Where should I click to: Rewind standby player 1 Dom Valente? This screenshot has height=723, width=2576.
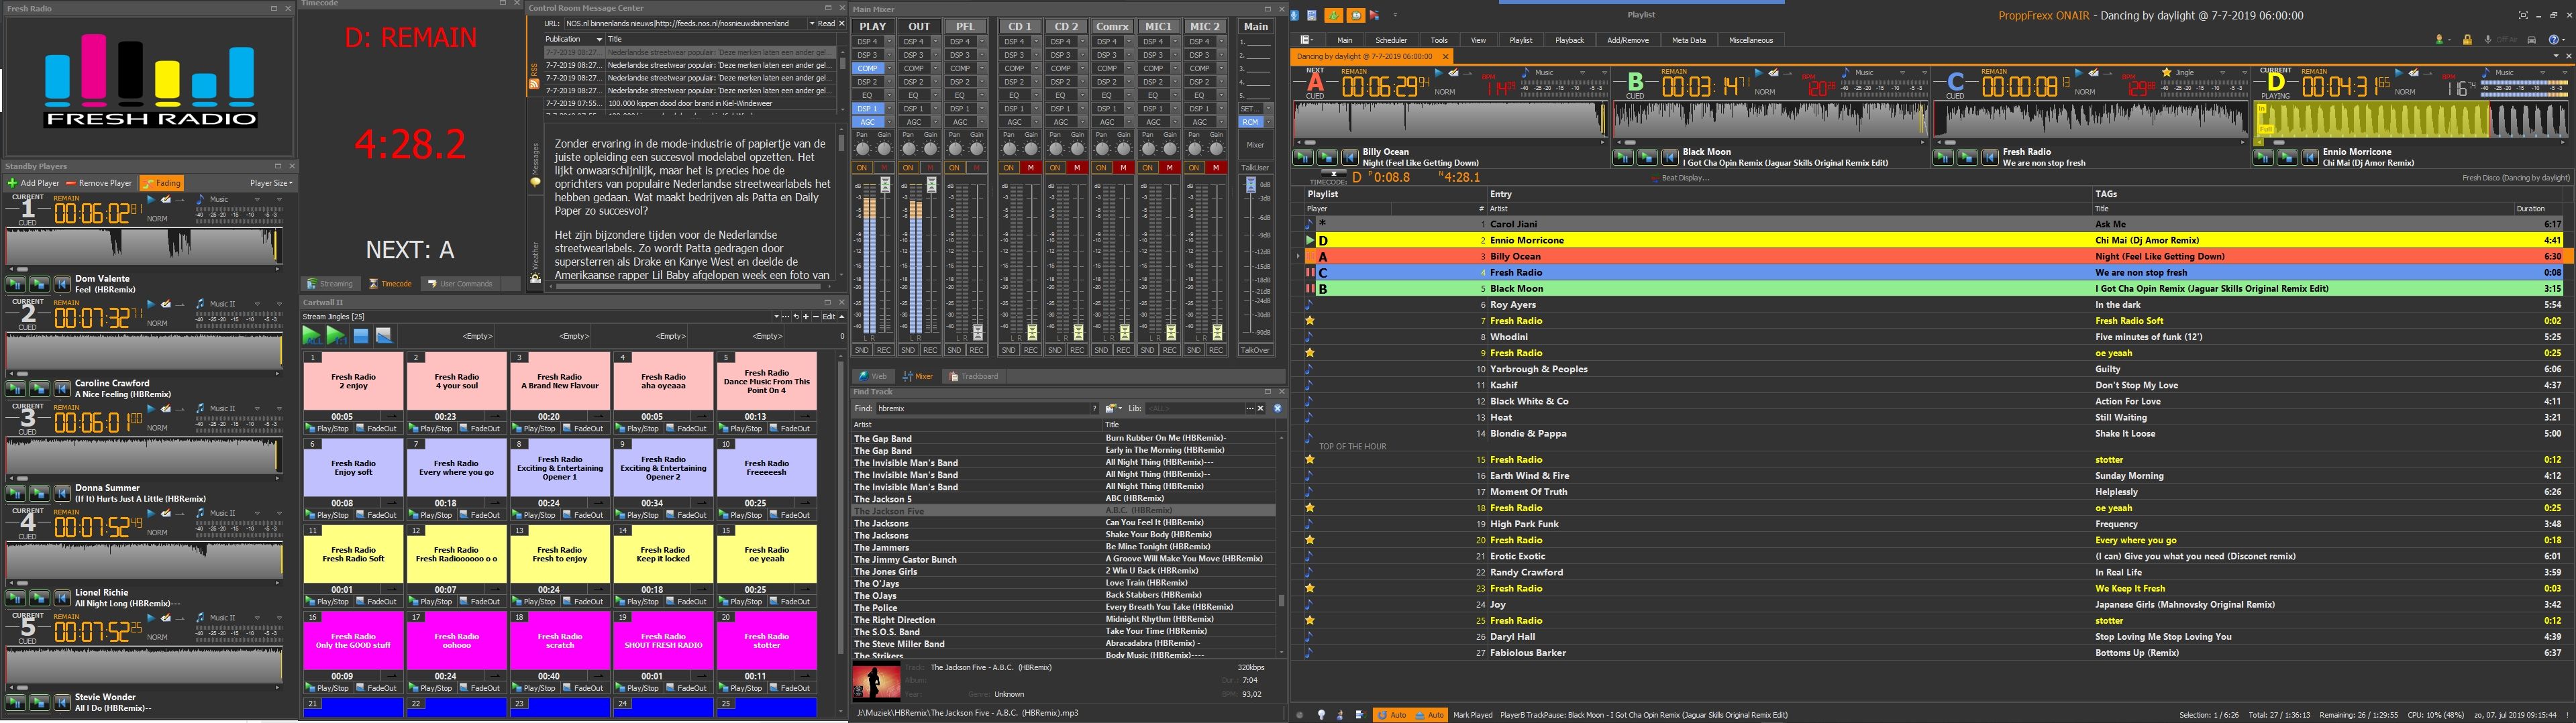pos(61,284)
